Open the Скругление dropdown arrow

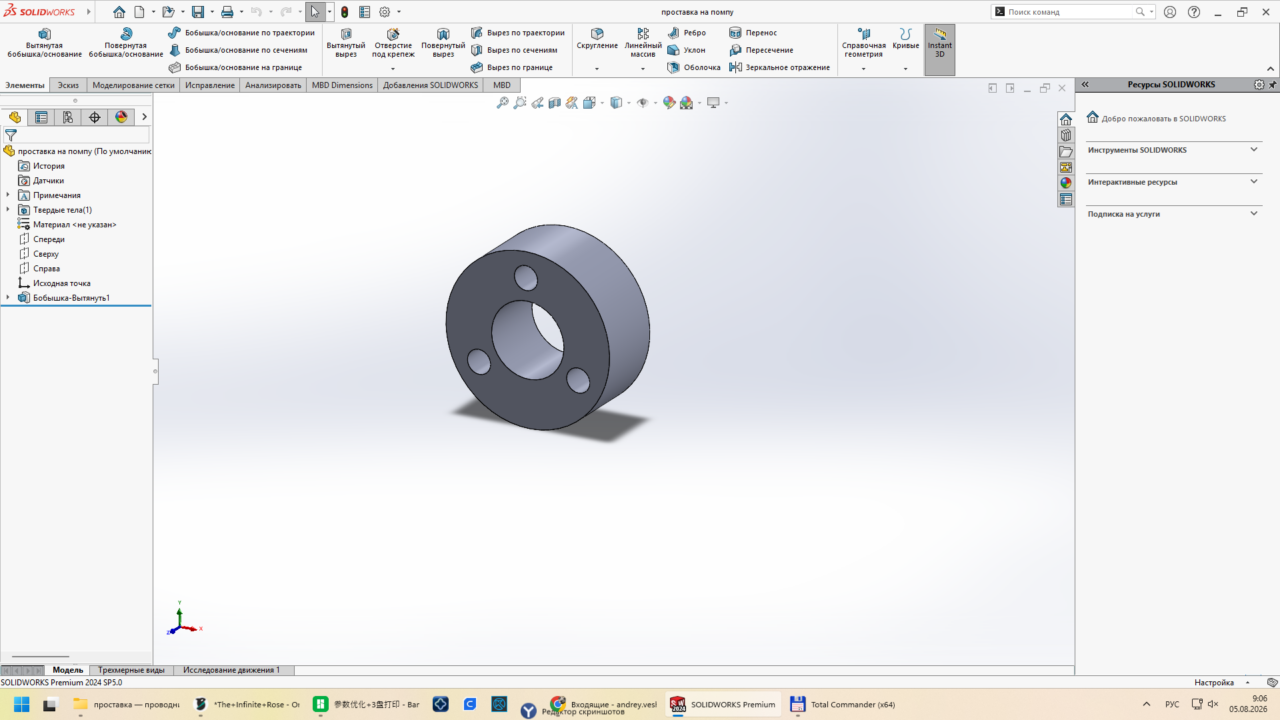pyautogui.click(x=597, y=69)
